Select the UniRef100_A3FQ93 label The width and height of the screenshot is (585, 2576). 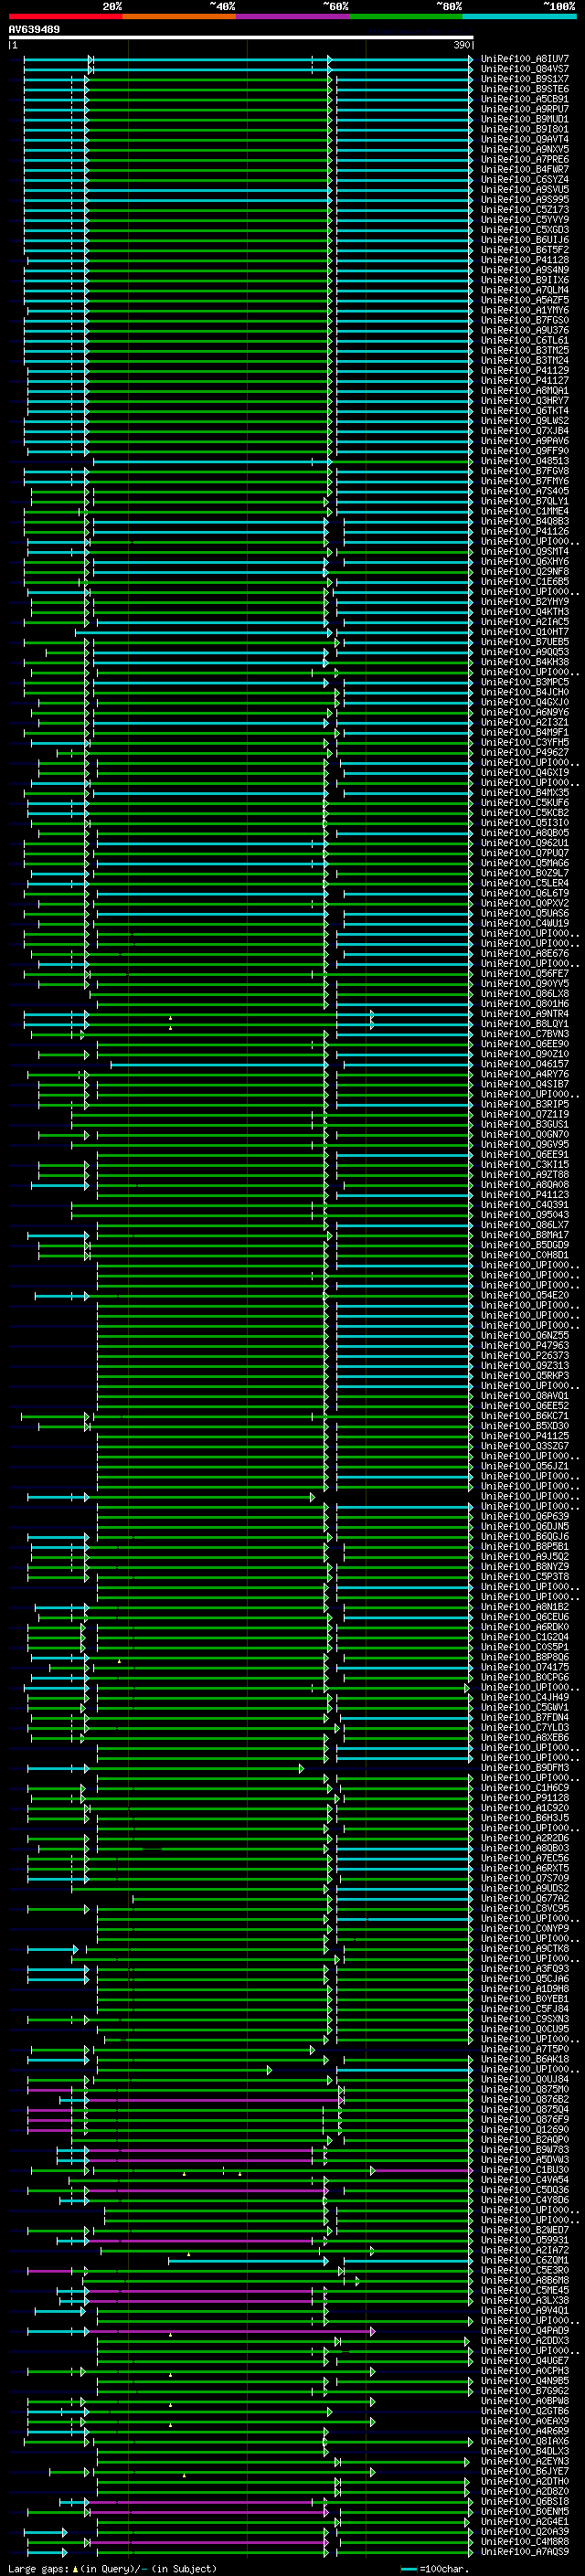point(525,1969)
